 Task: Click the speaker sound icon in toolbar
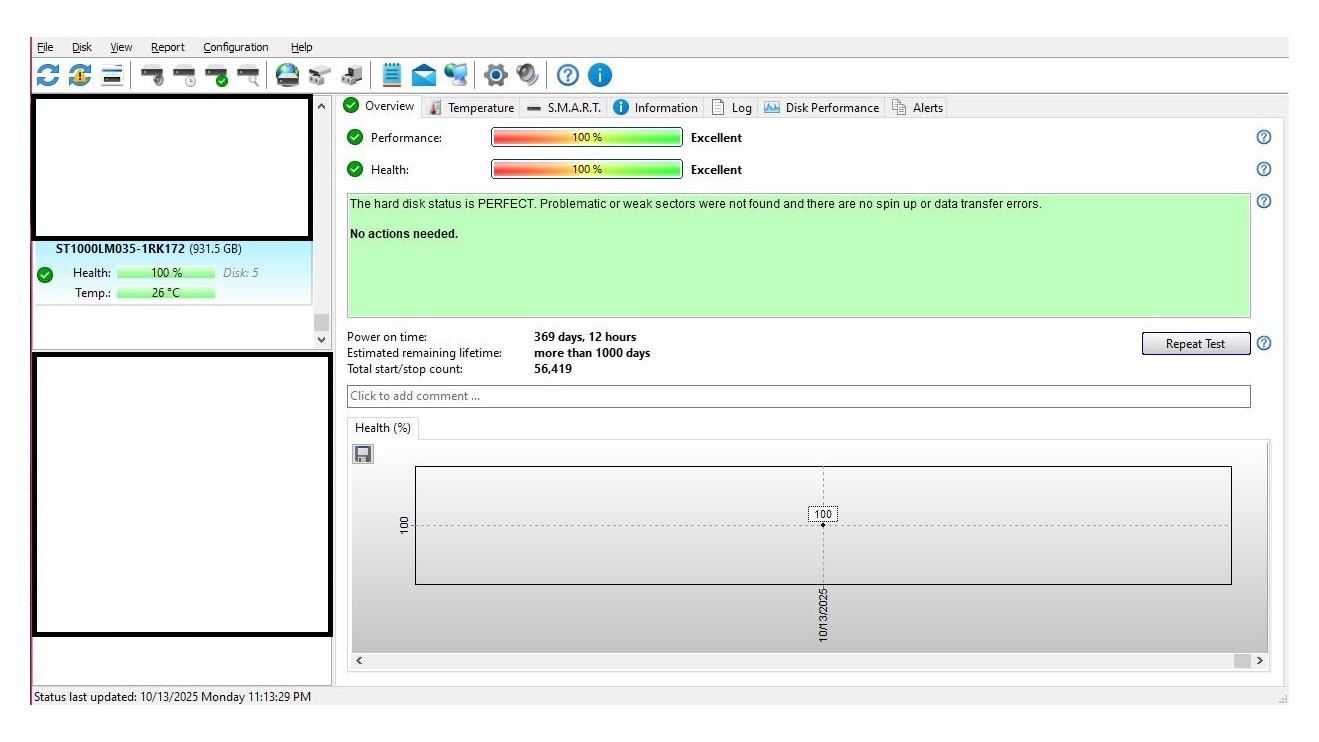527,75
